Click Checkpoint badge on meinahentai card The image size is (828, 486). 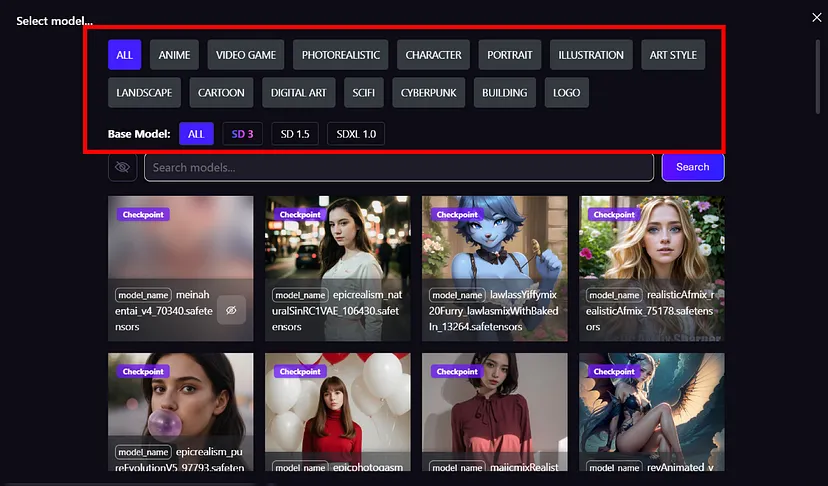pyautogui.click(x=143, y=214)
